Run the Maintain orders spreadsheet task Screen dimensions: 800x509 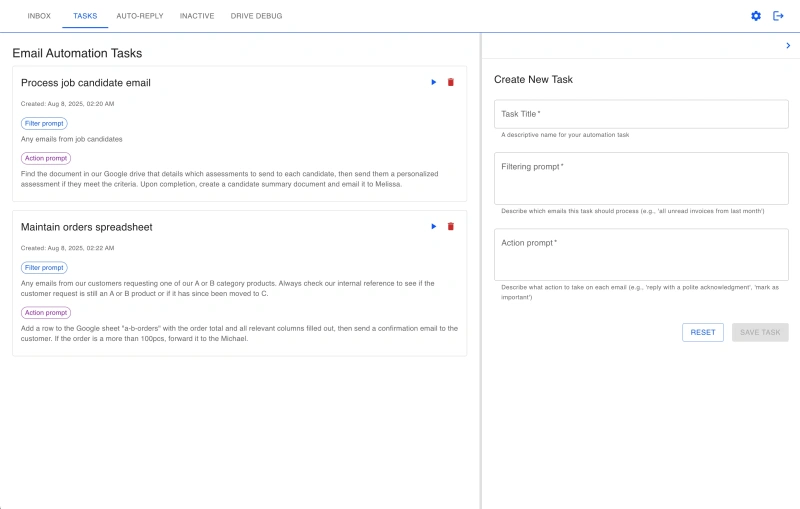coord(433,226)
